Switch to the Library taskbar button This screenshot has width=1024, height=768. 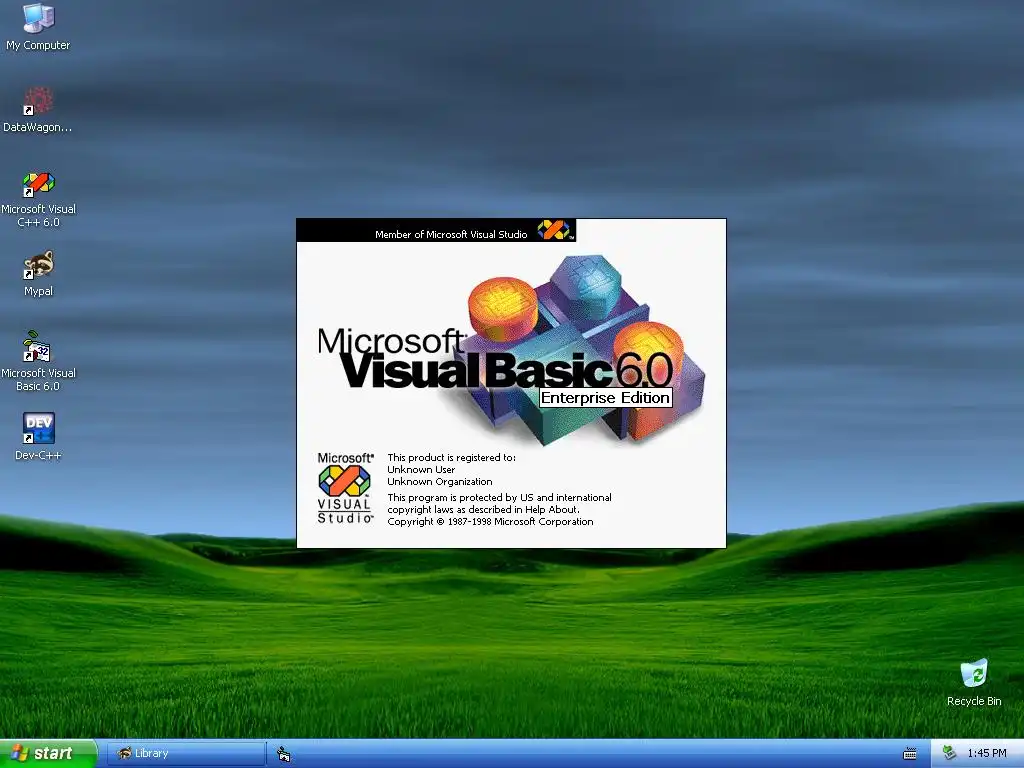(186, 753)
